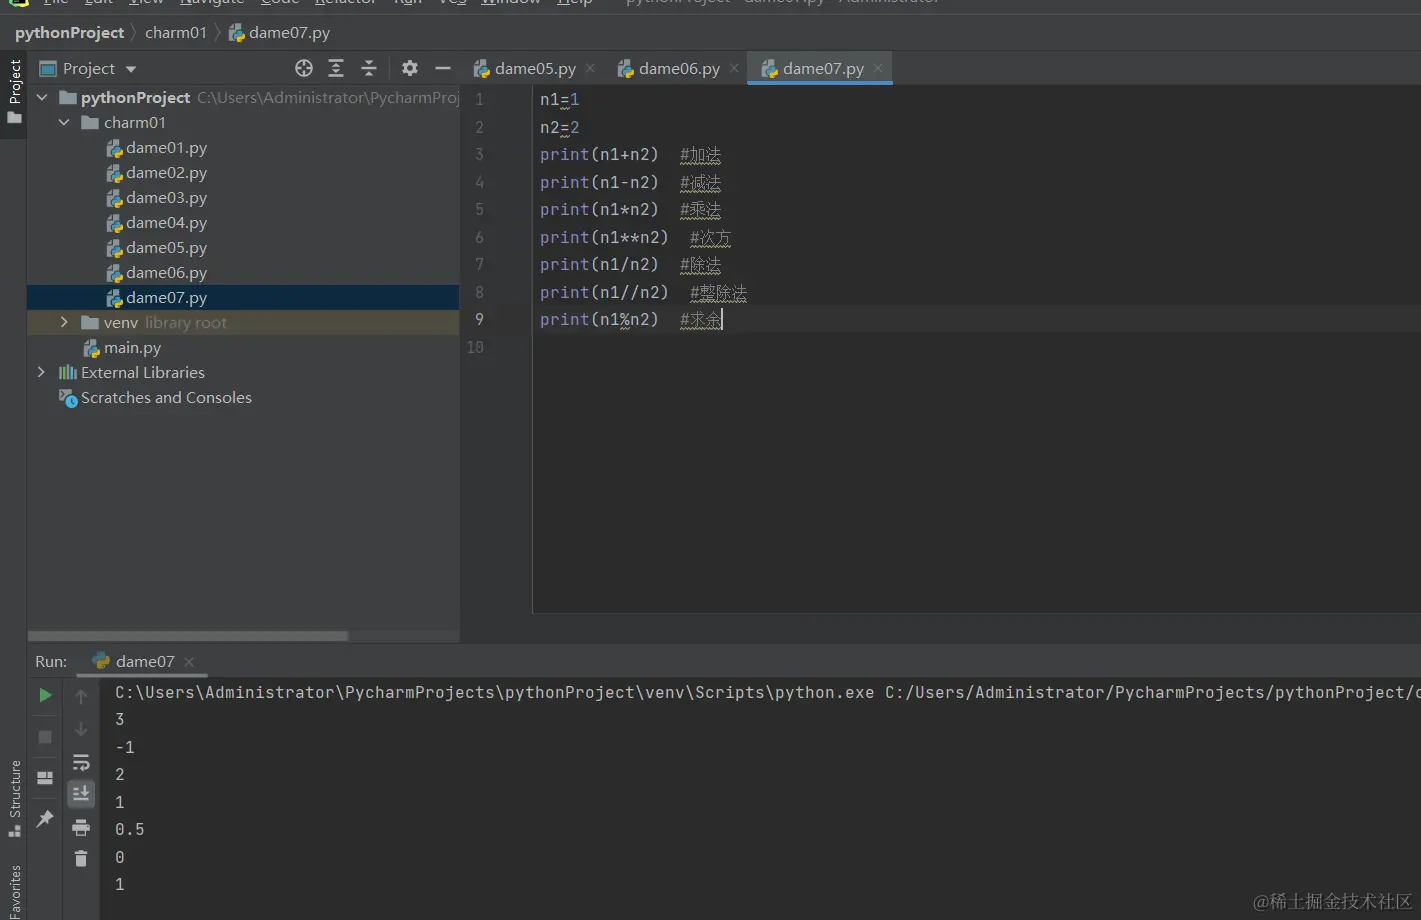Screen dimensions: 1421x920
Task: Select dame01.py in the project tree
Action: (166, 148)
